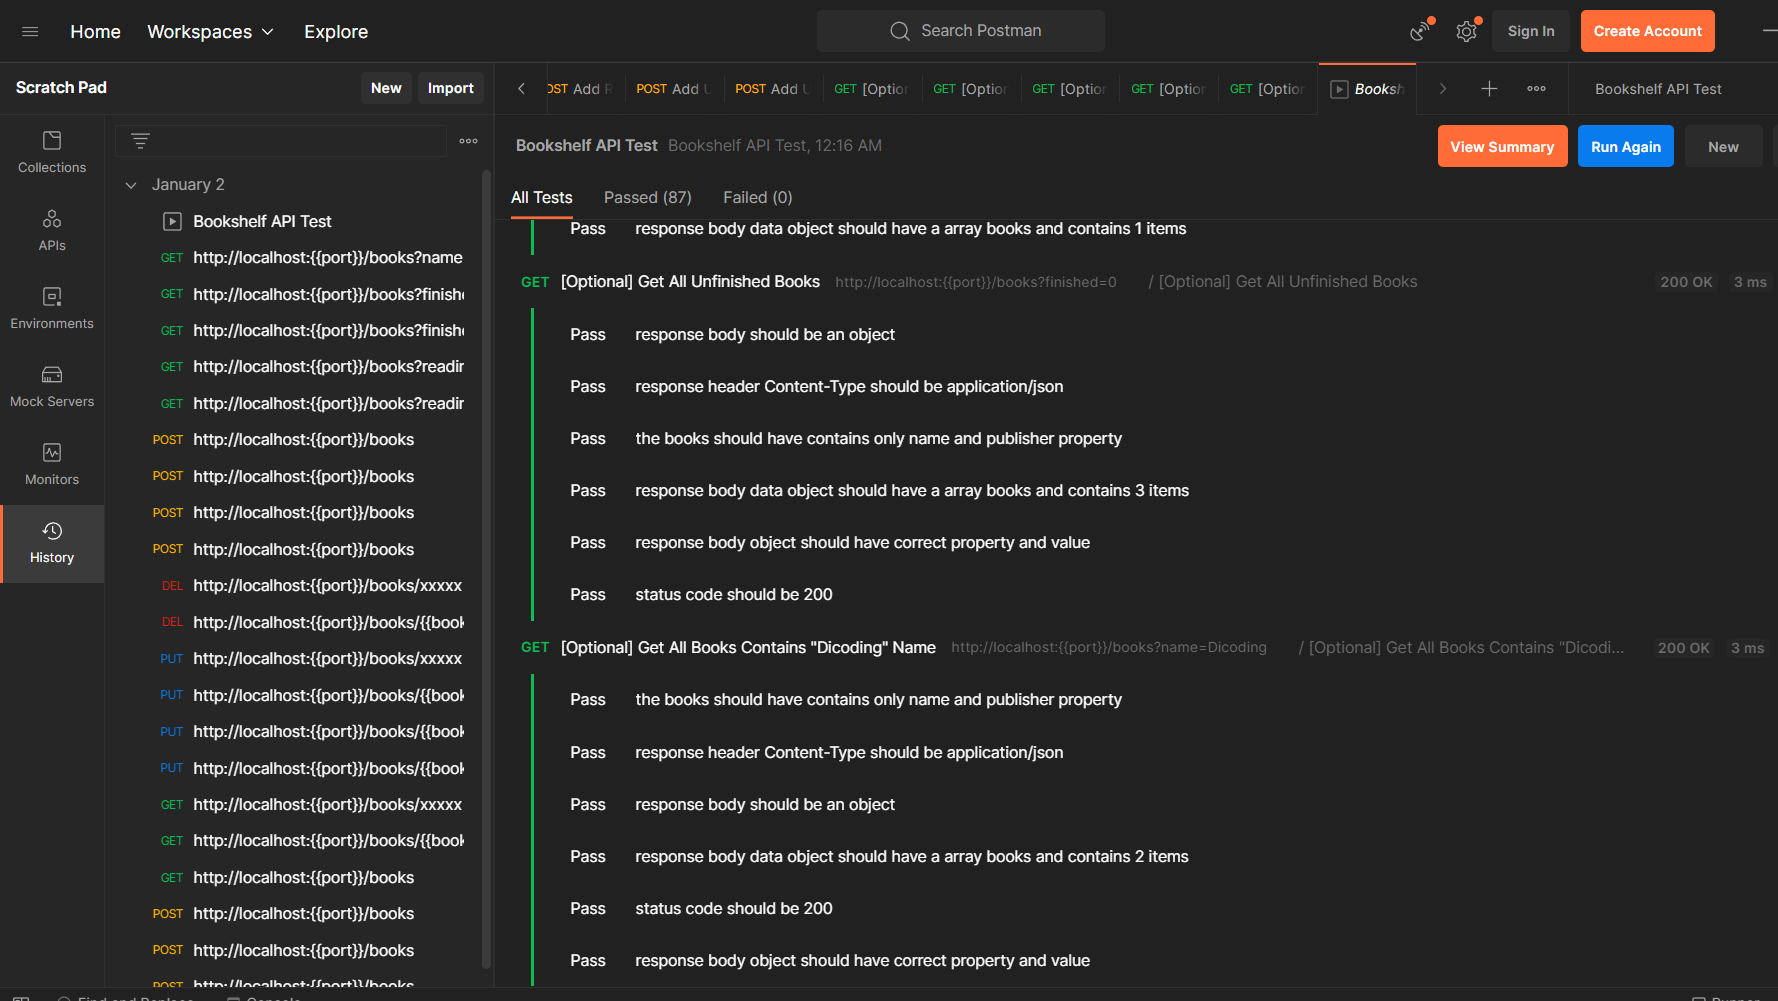Open Environments in sidebar

(x=52, y=308)
